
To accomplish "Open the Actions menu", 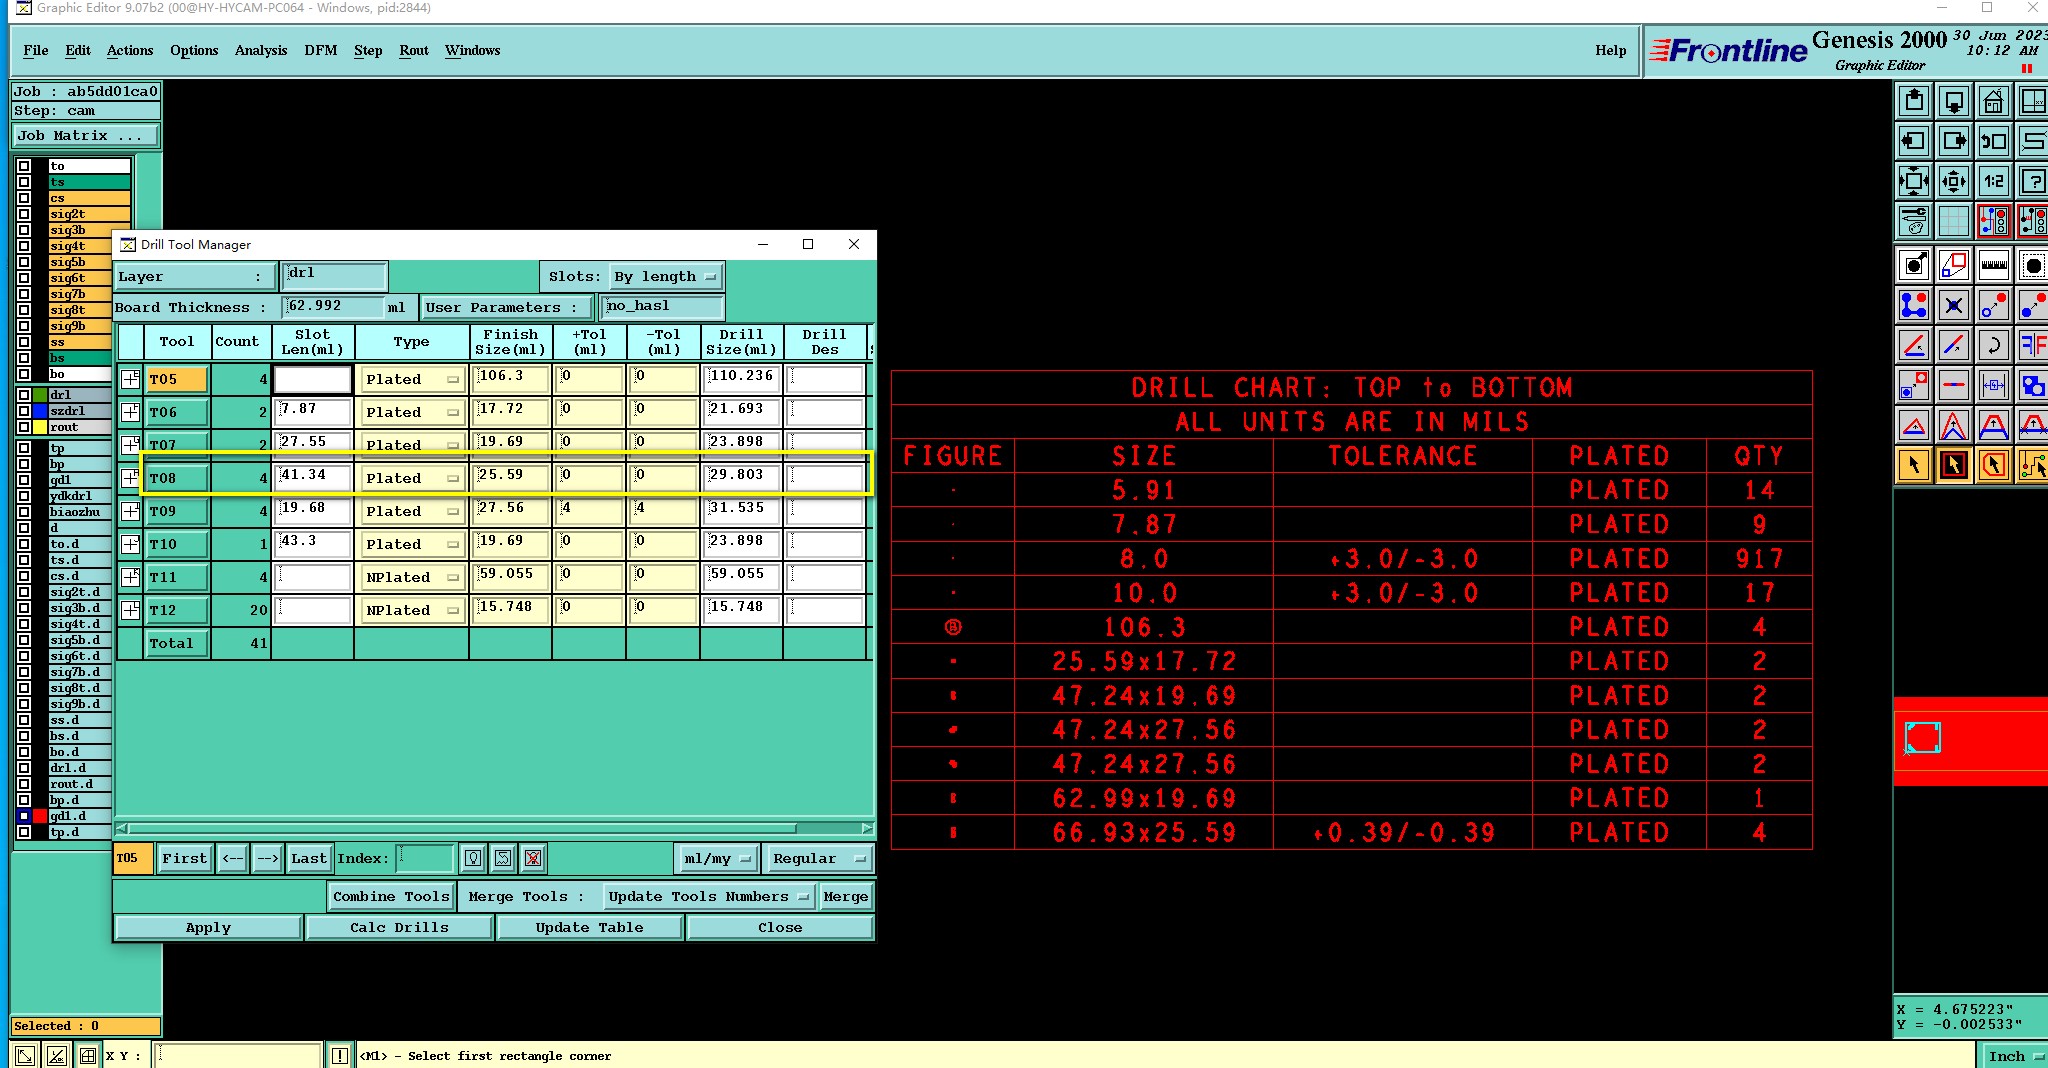I will click(x=130, y=50).
